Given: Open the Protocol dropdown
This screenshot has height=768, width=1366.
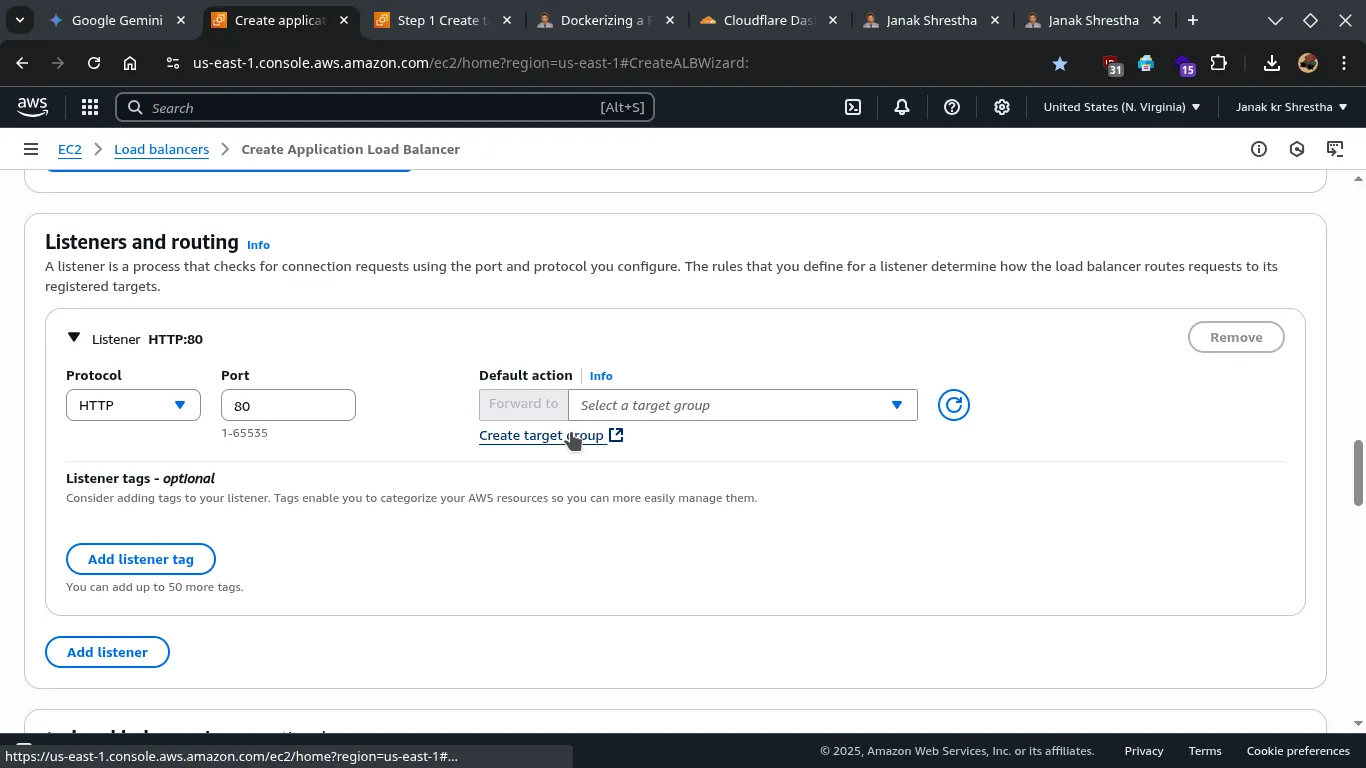Looking at the screenshot, I should click(133, 405).
